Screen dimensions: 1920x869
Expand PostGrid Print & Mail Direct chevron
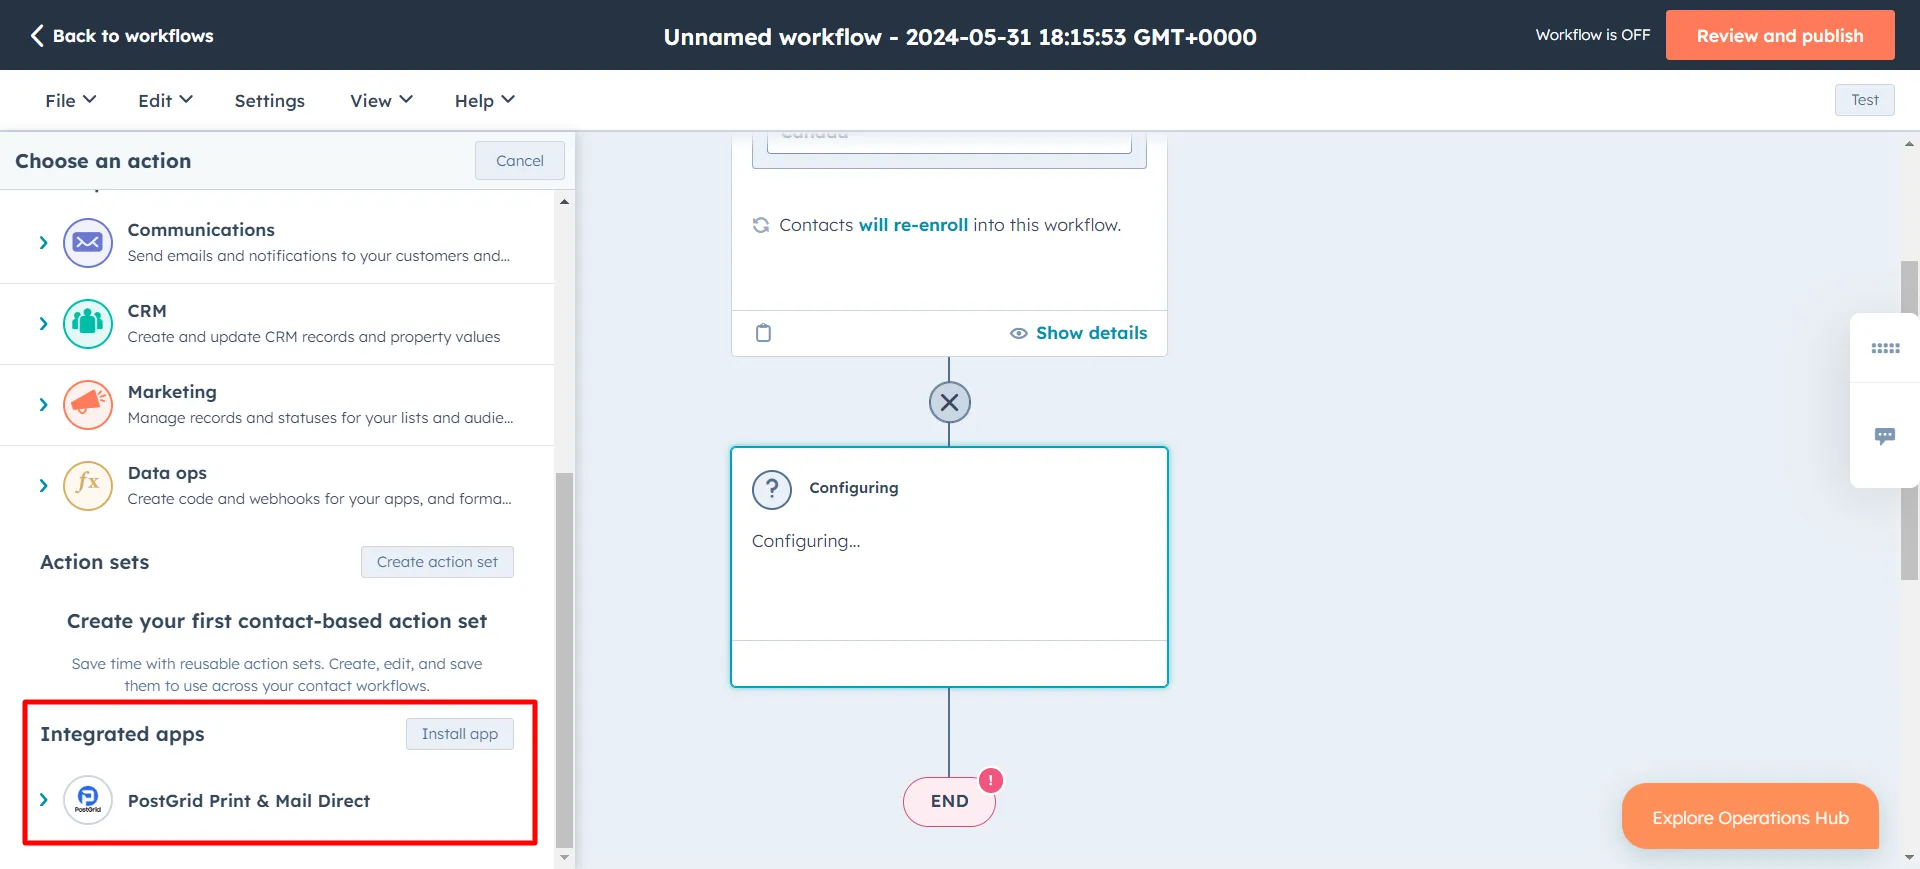tap(43, 800)
